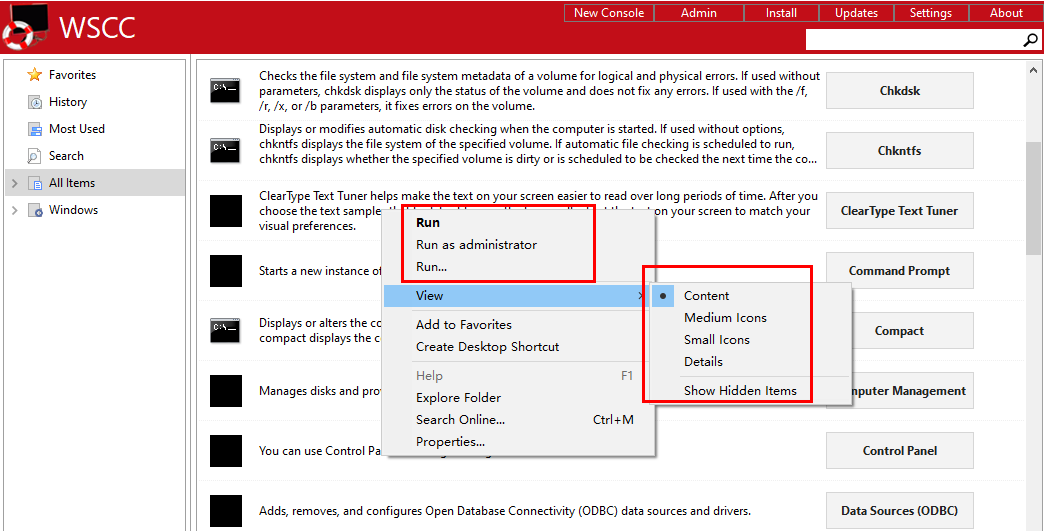Click the Chkdsk description text
Image resolution: width=1044 pixels, height=531 pixels.
[x=539, y=90]
